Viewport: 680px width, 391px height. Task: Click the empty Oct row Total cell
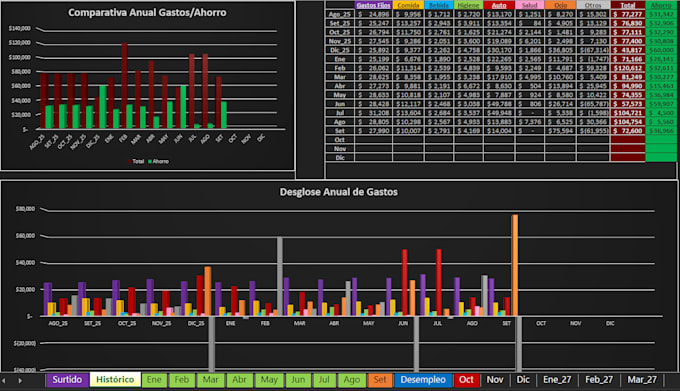[x=628, y=140]
